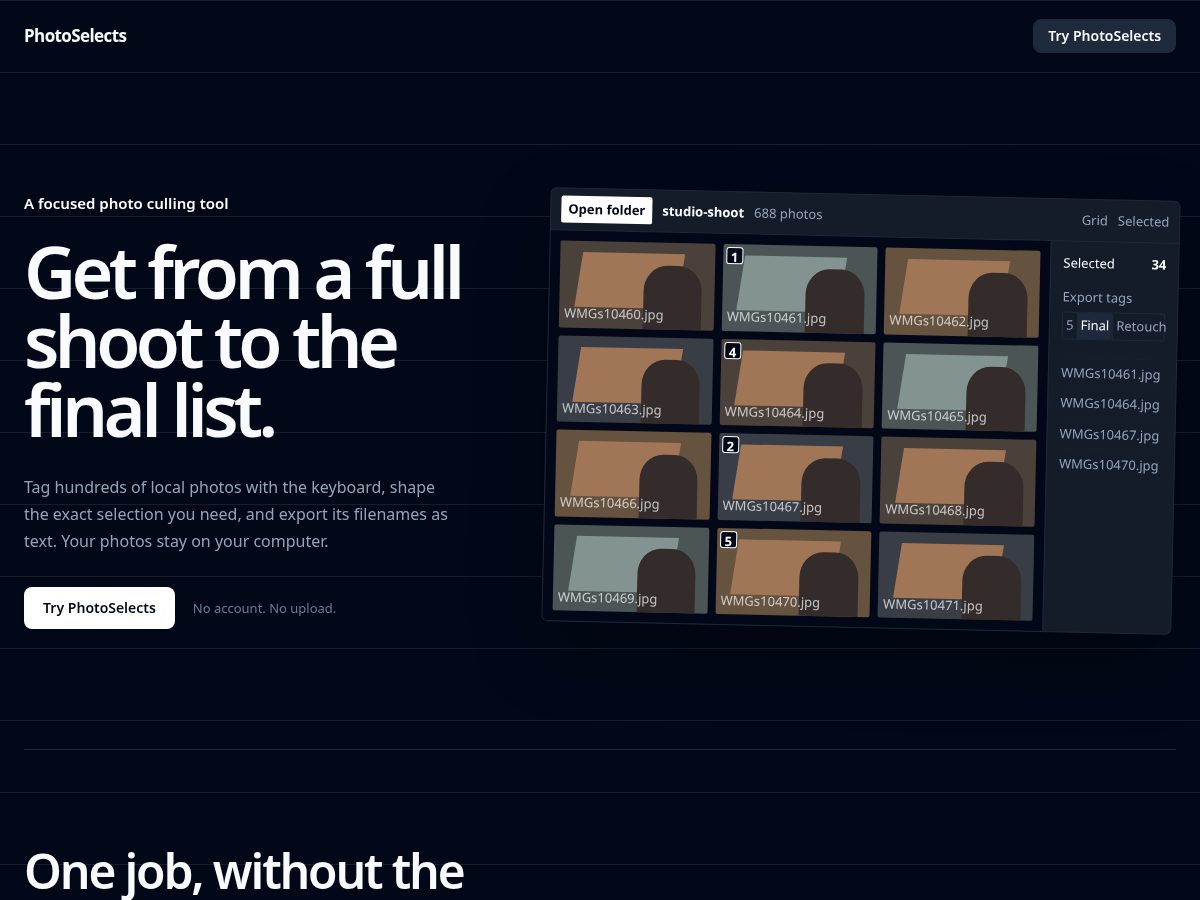Select the Final export tag
The height and width of the screenshot is (900, 1200).
pyautogui.click(x=1095, y=326)
